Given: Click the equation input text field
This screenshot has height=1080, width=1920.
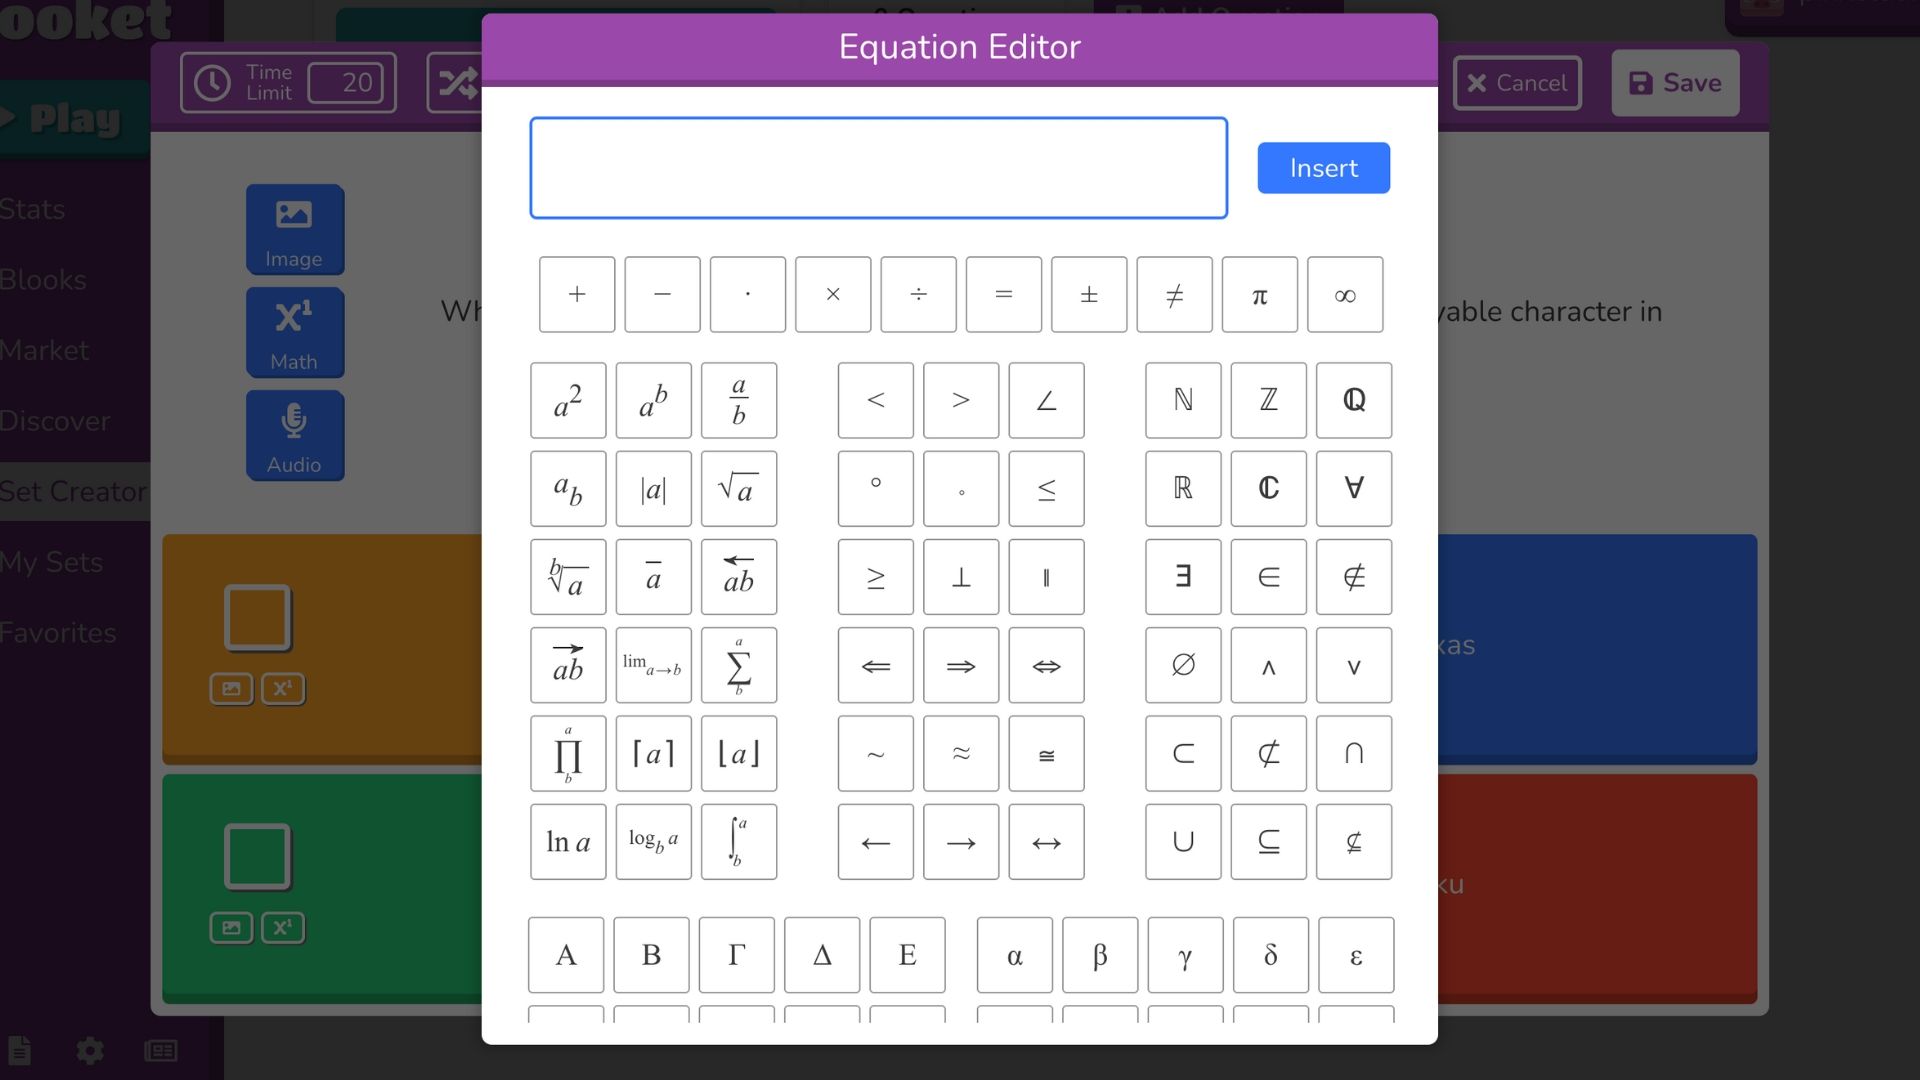Looking at the screenshot, I should point(878,167).
